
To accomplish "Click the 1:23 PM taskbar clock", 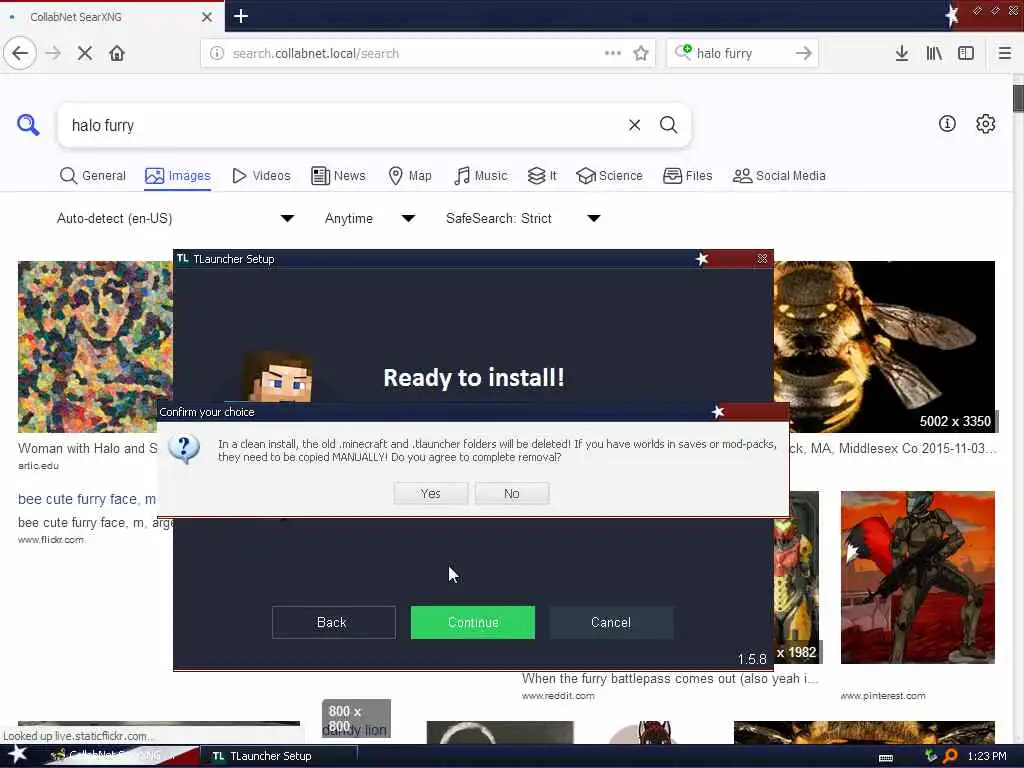I will 987,756.
